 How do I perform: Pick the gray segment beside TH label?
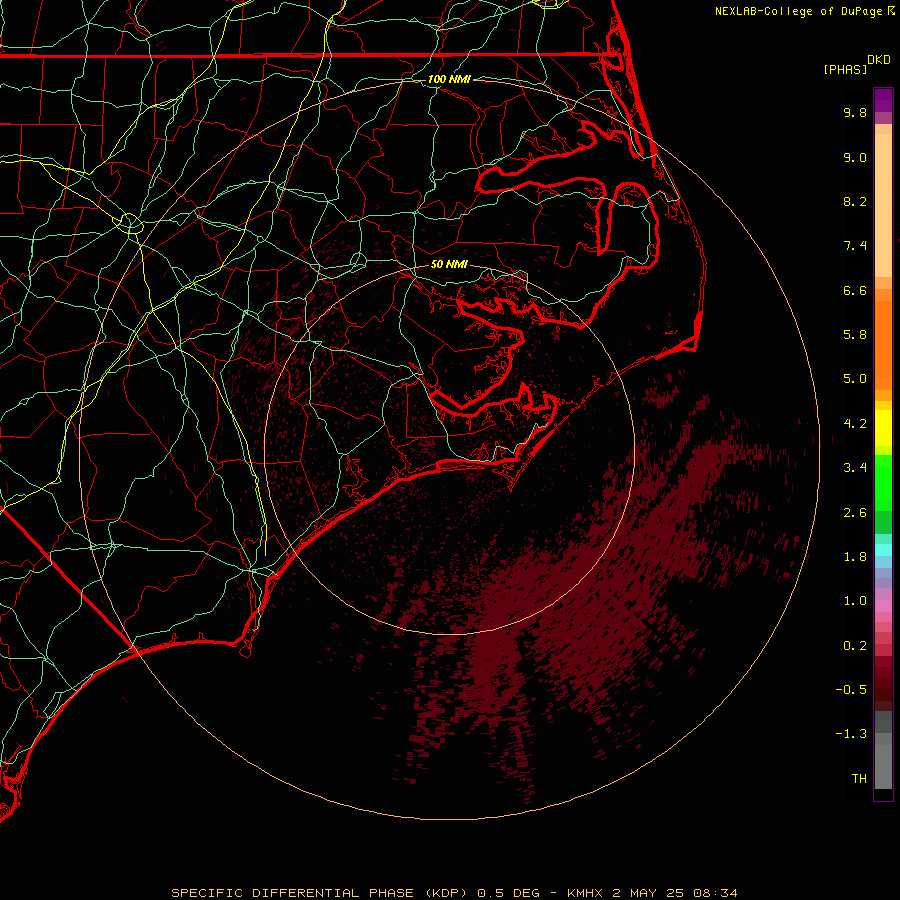(x=883, y=767)
